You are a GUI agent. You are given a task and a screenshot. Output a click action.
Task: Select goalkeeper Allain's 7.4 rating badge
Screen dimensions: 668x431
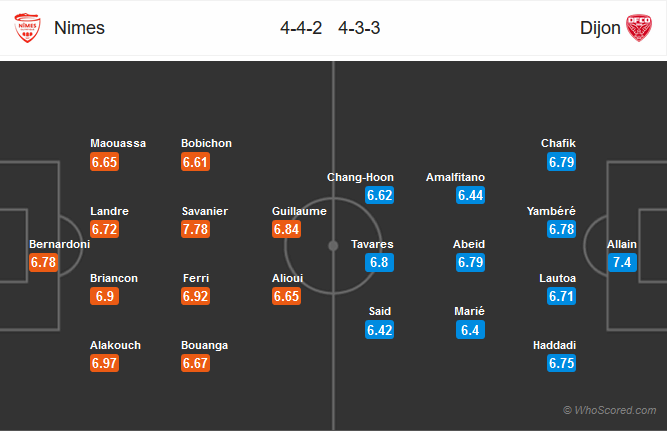tap(622, 262)
